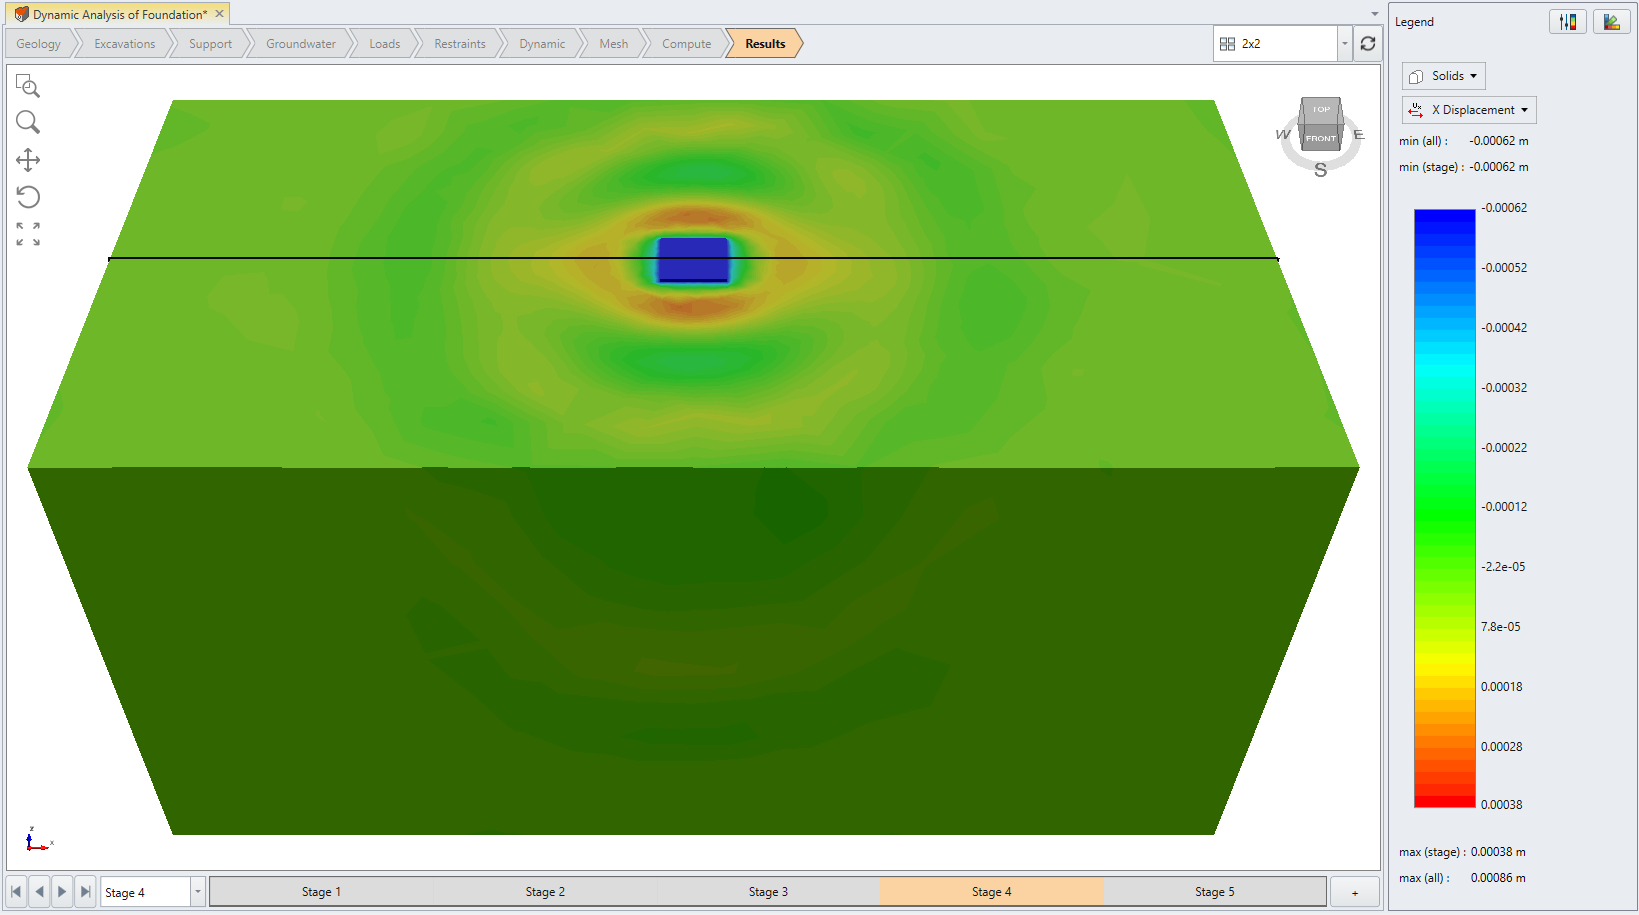Open the X Displacement data type dropdown
This screenshot has width=1639, height=915.
1468,110
